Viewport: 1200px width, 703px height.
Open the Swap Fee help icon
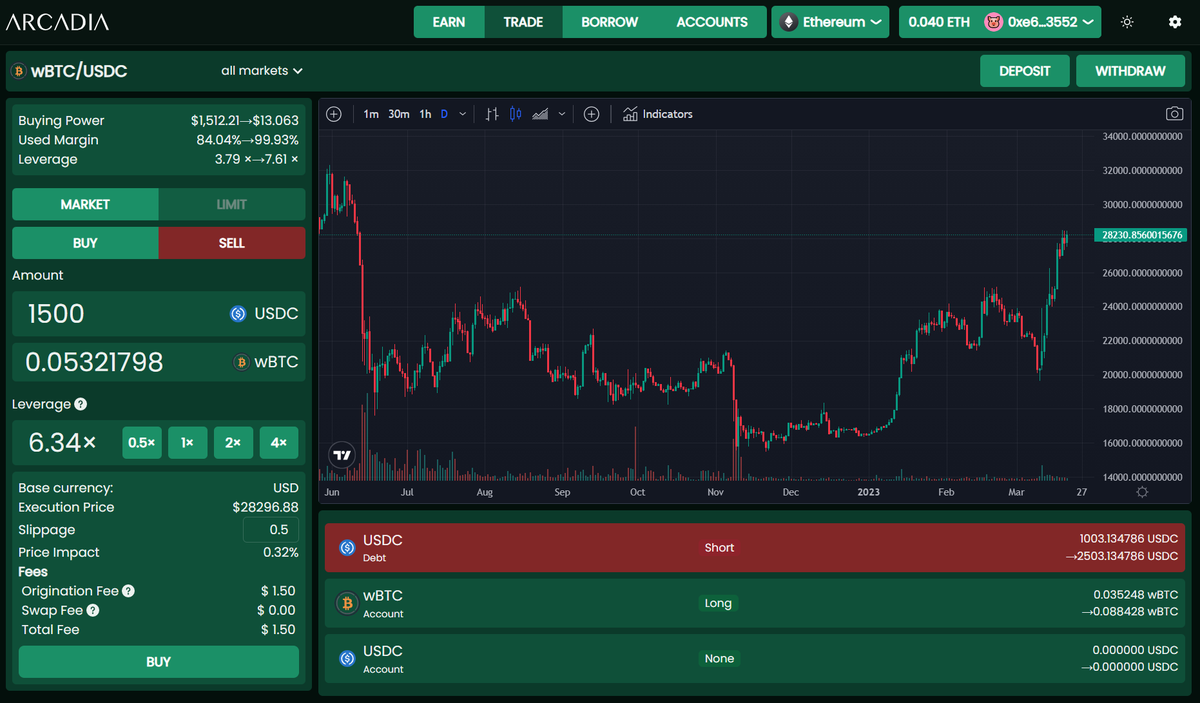(x=93, y=610)
